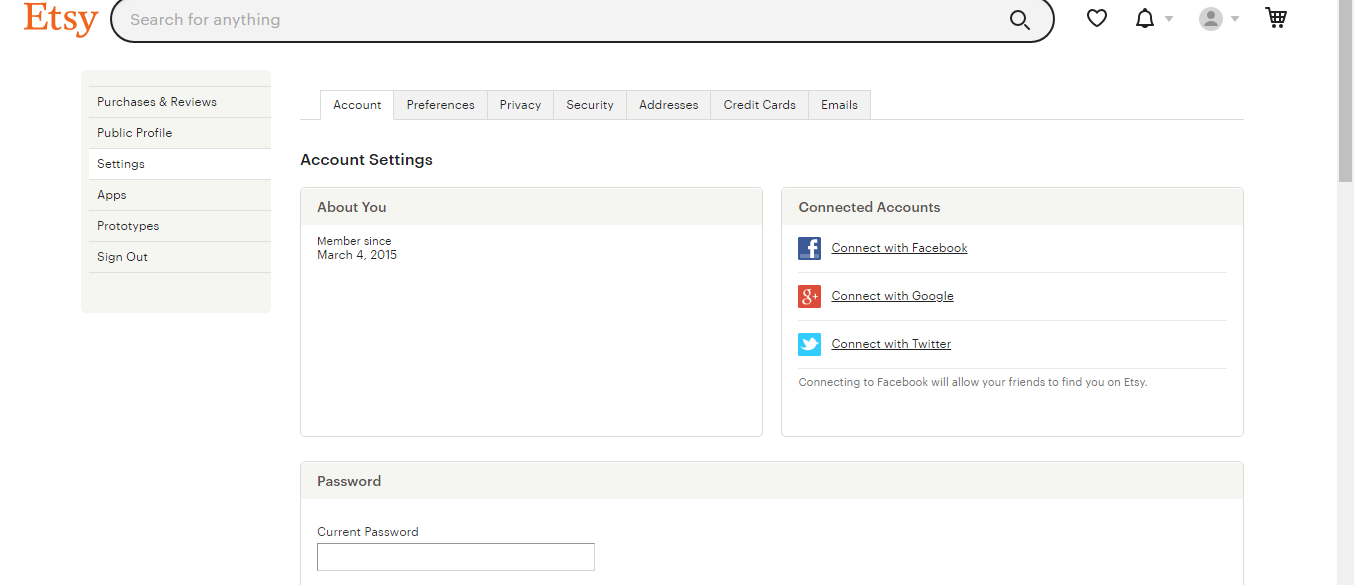Switch to the Privacy tab
Viewport: 1354px width, 585px height.
click(520, 105)
